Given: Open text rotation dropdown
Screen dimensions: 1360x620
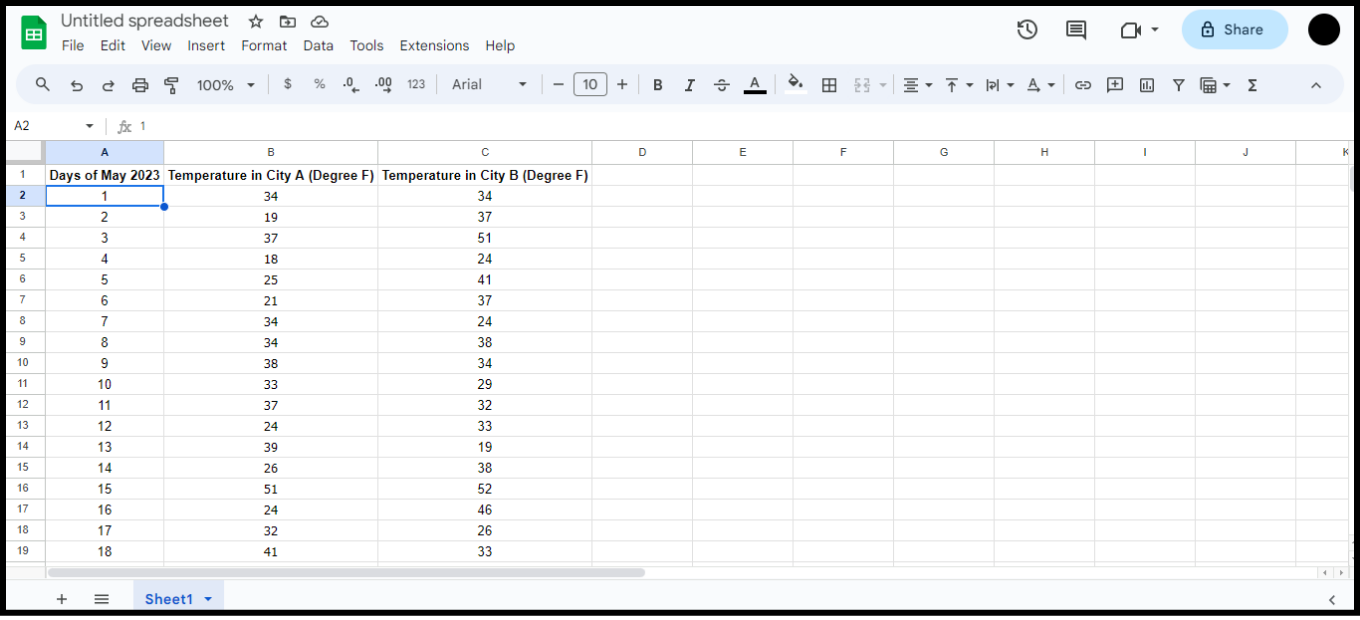Looking at the screenshot, I should [x=1041, y=85].
